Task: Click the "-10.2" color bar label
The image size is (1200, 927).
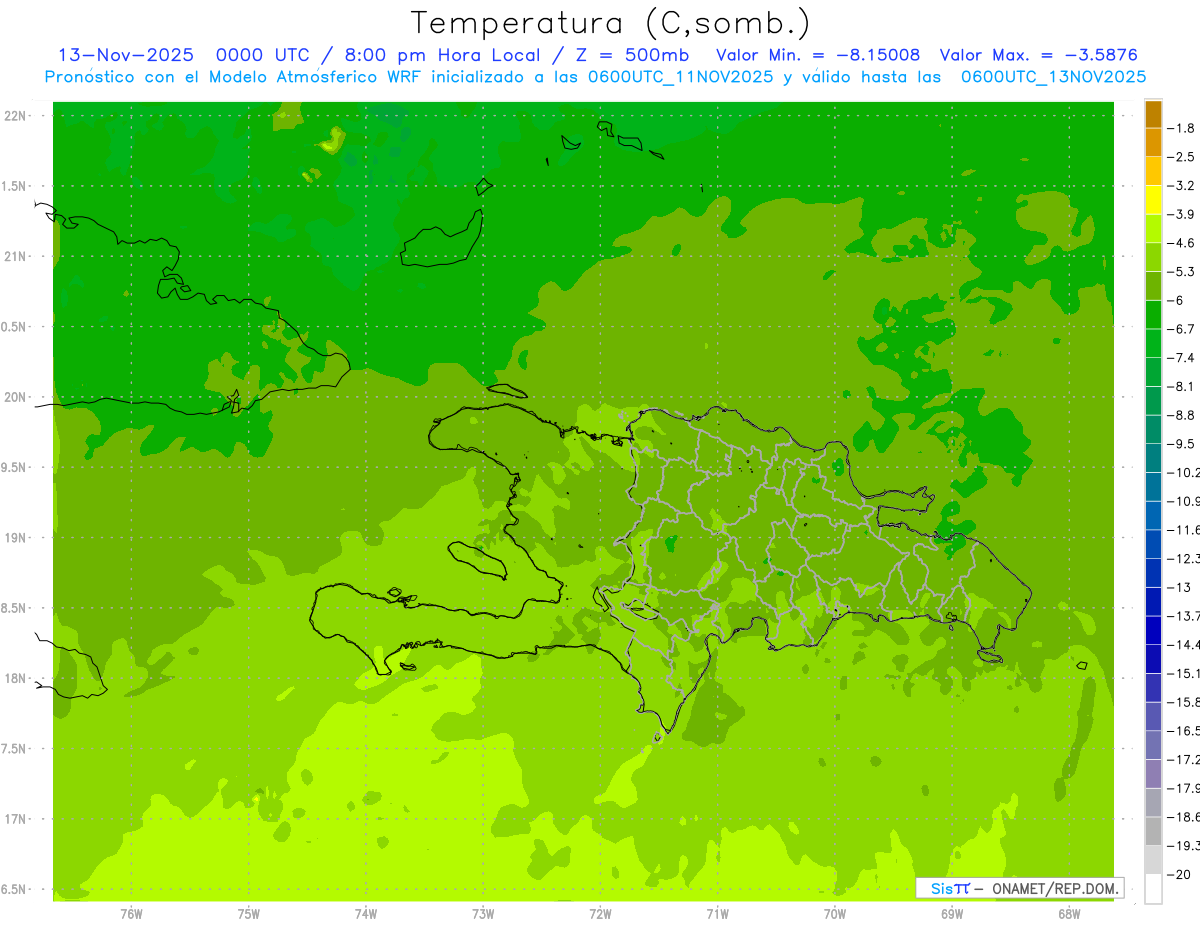Action: [1183, 472]
